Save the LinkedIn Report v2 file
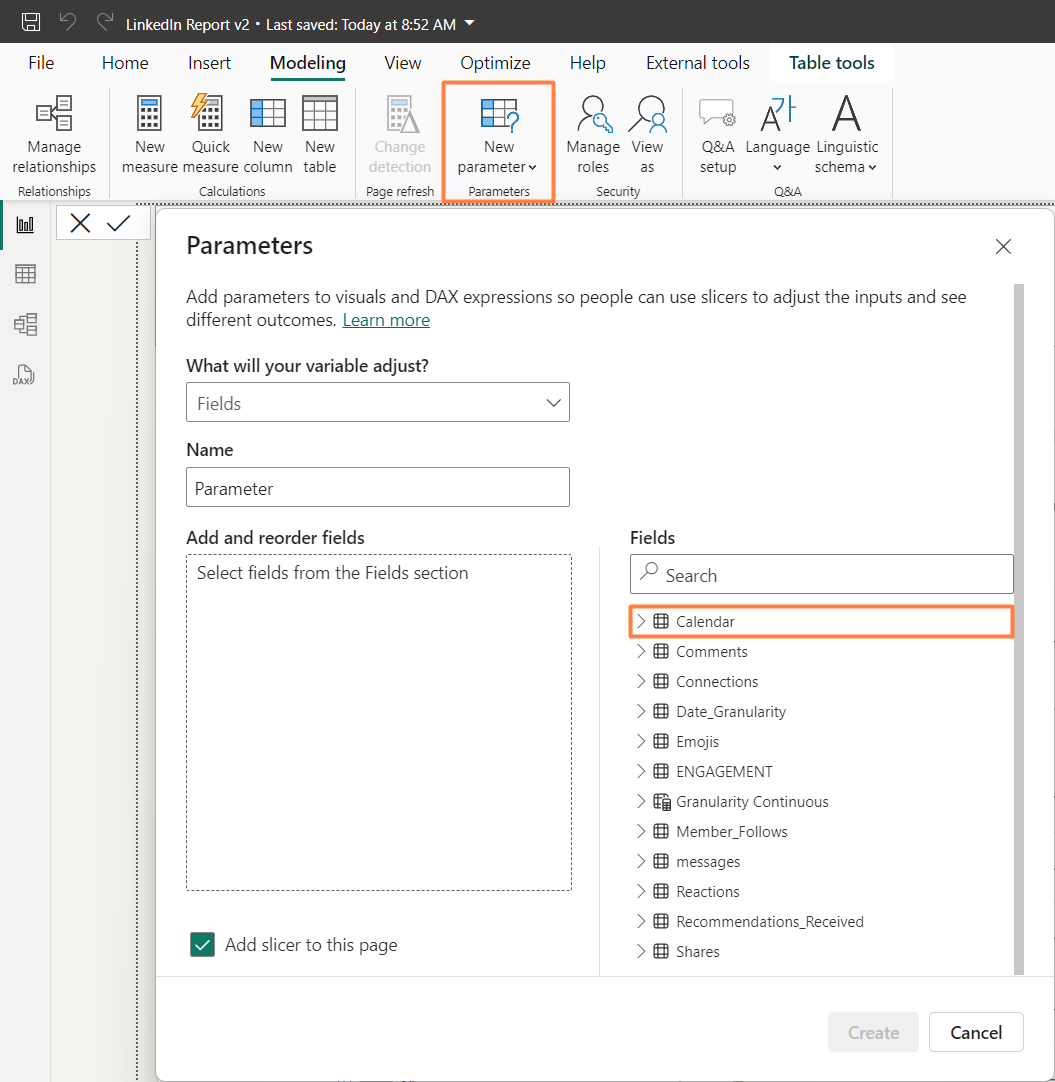 point(28,22)
